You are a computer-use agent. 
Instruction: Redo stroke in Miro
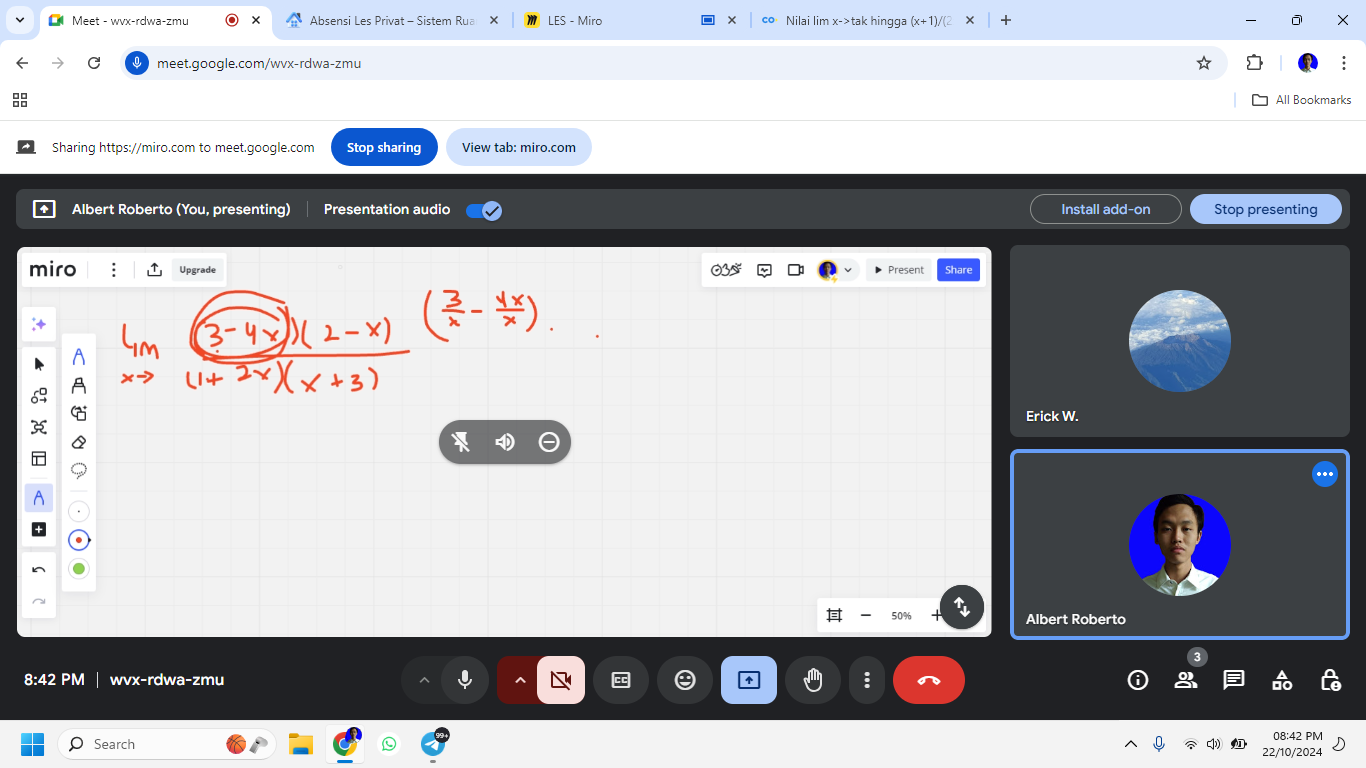point(39,602)
